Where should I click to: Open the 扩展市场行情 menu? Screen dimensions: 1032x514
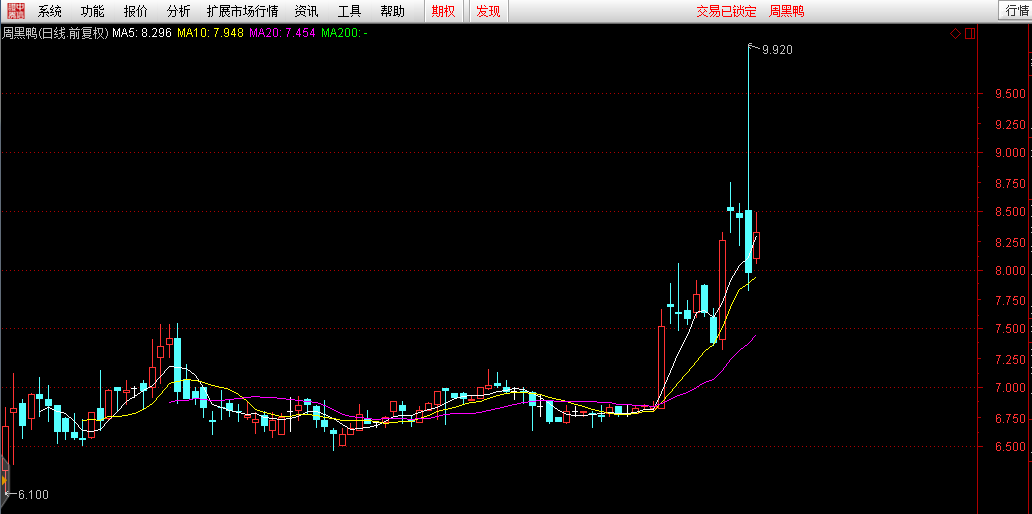242,11
